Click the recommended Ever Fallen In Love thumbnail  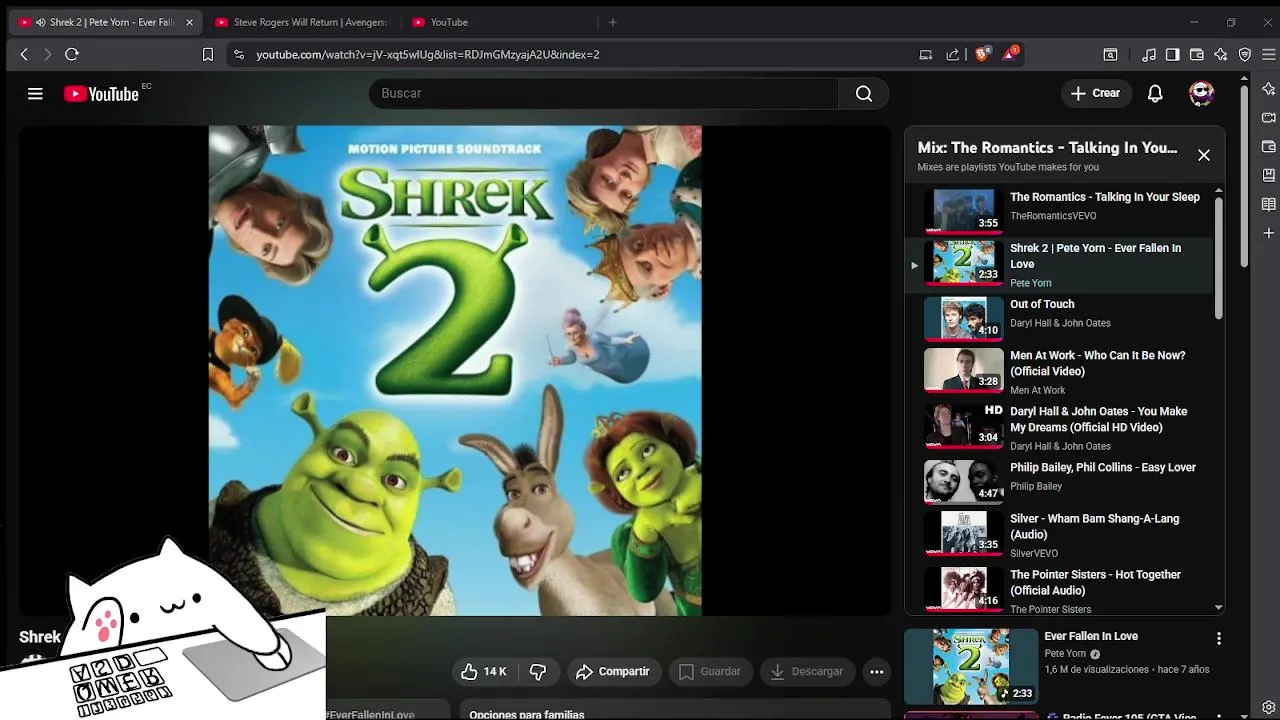coord(971,666)
